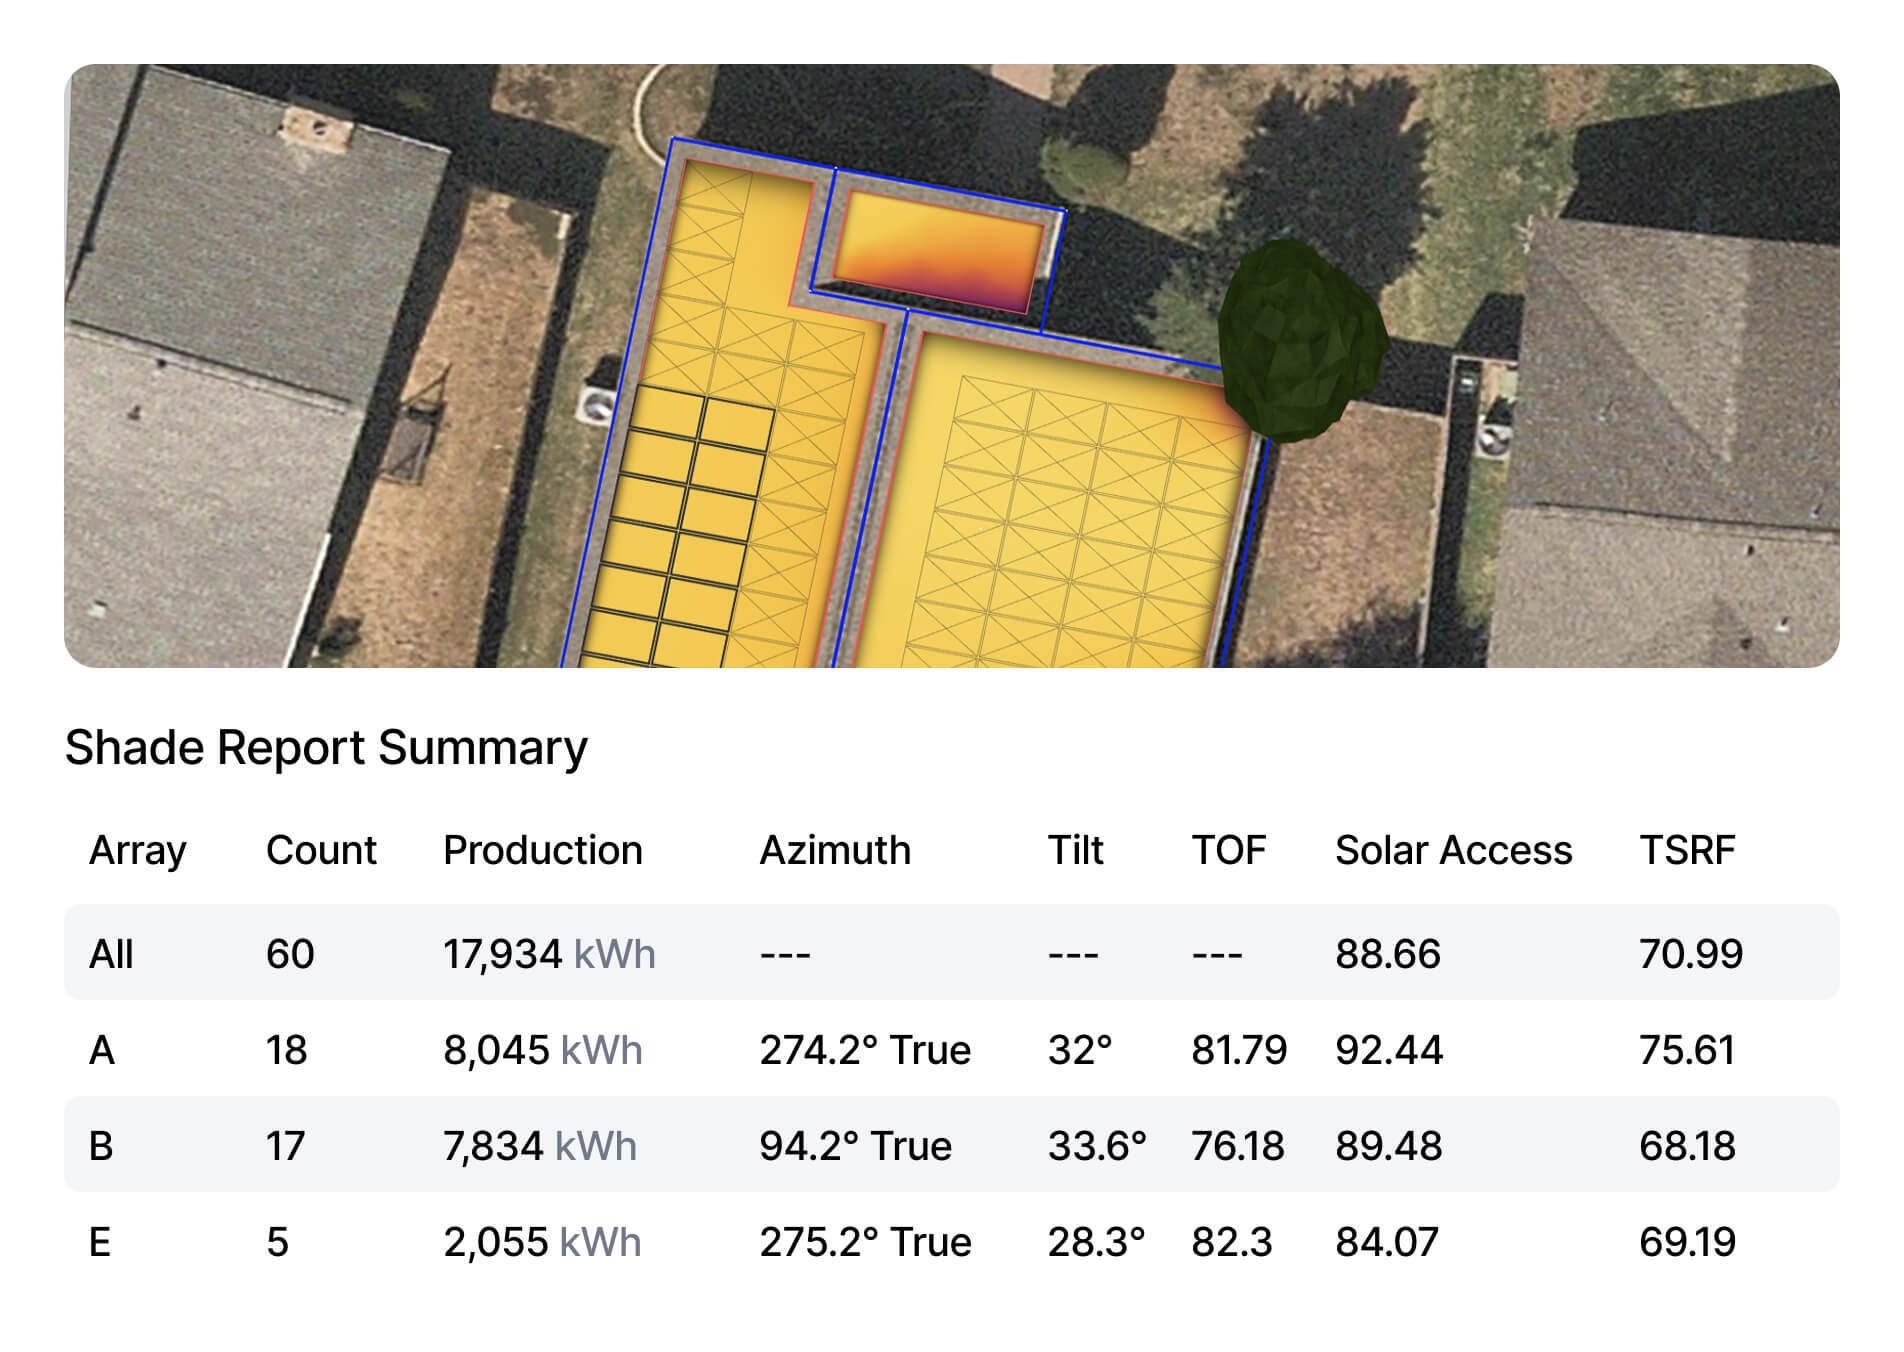This screenshot has height=1352, width=1904.
Task: Select array E row label
Action: (100, 1242)
